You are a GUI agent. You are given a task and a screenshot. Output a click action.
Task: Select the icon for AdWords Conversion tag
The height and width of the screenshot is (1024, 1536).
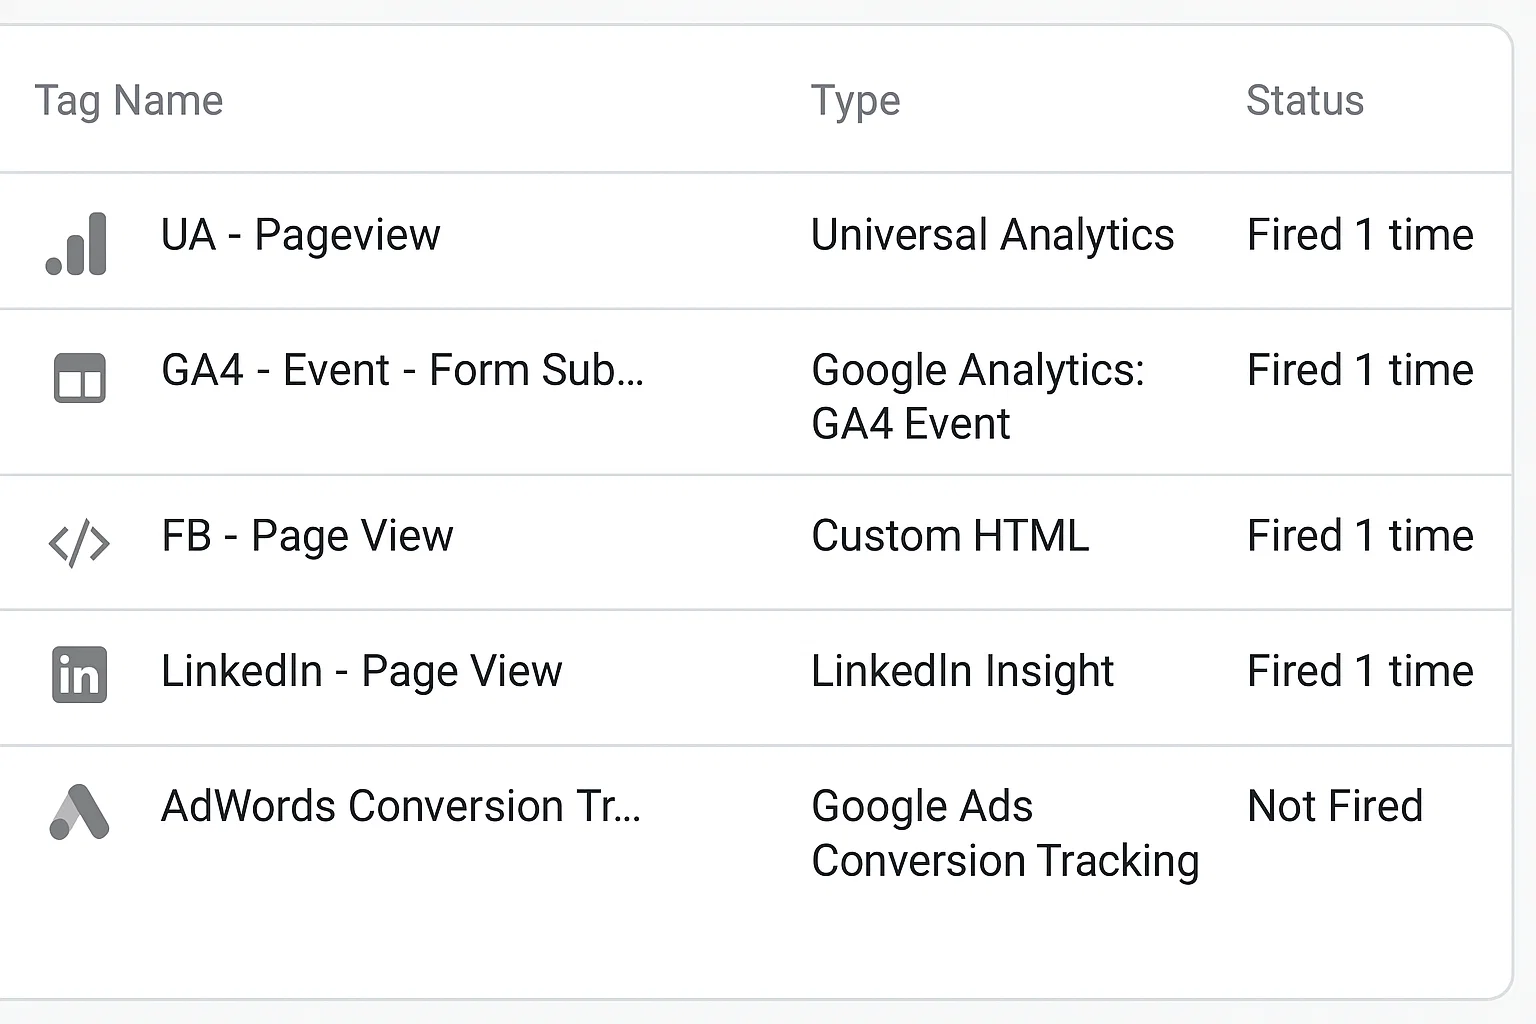[x=78, y=812]
